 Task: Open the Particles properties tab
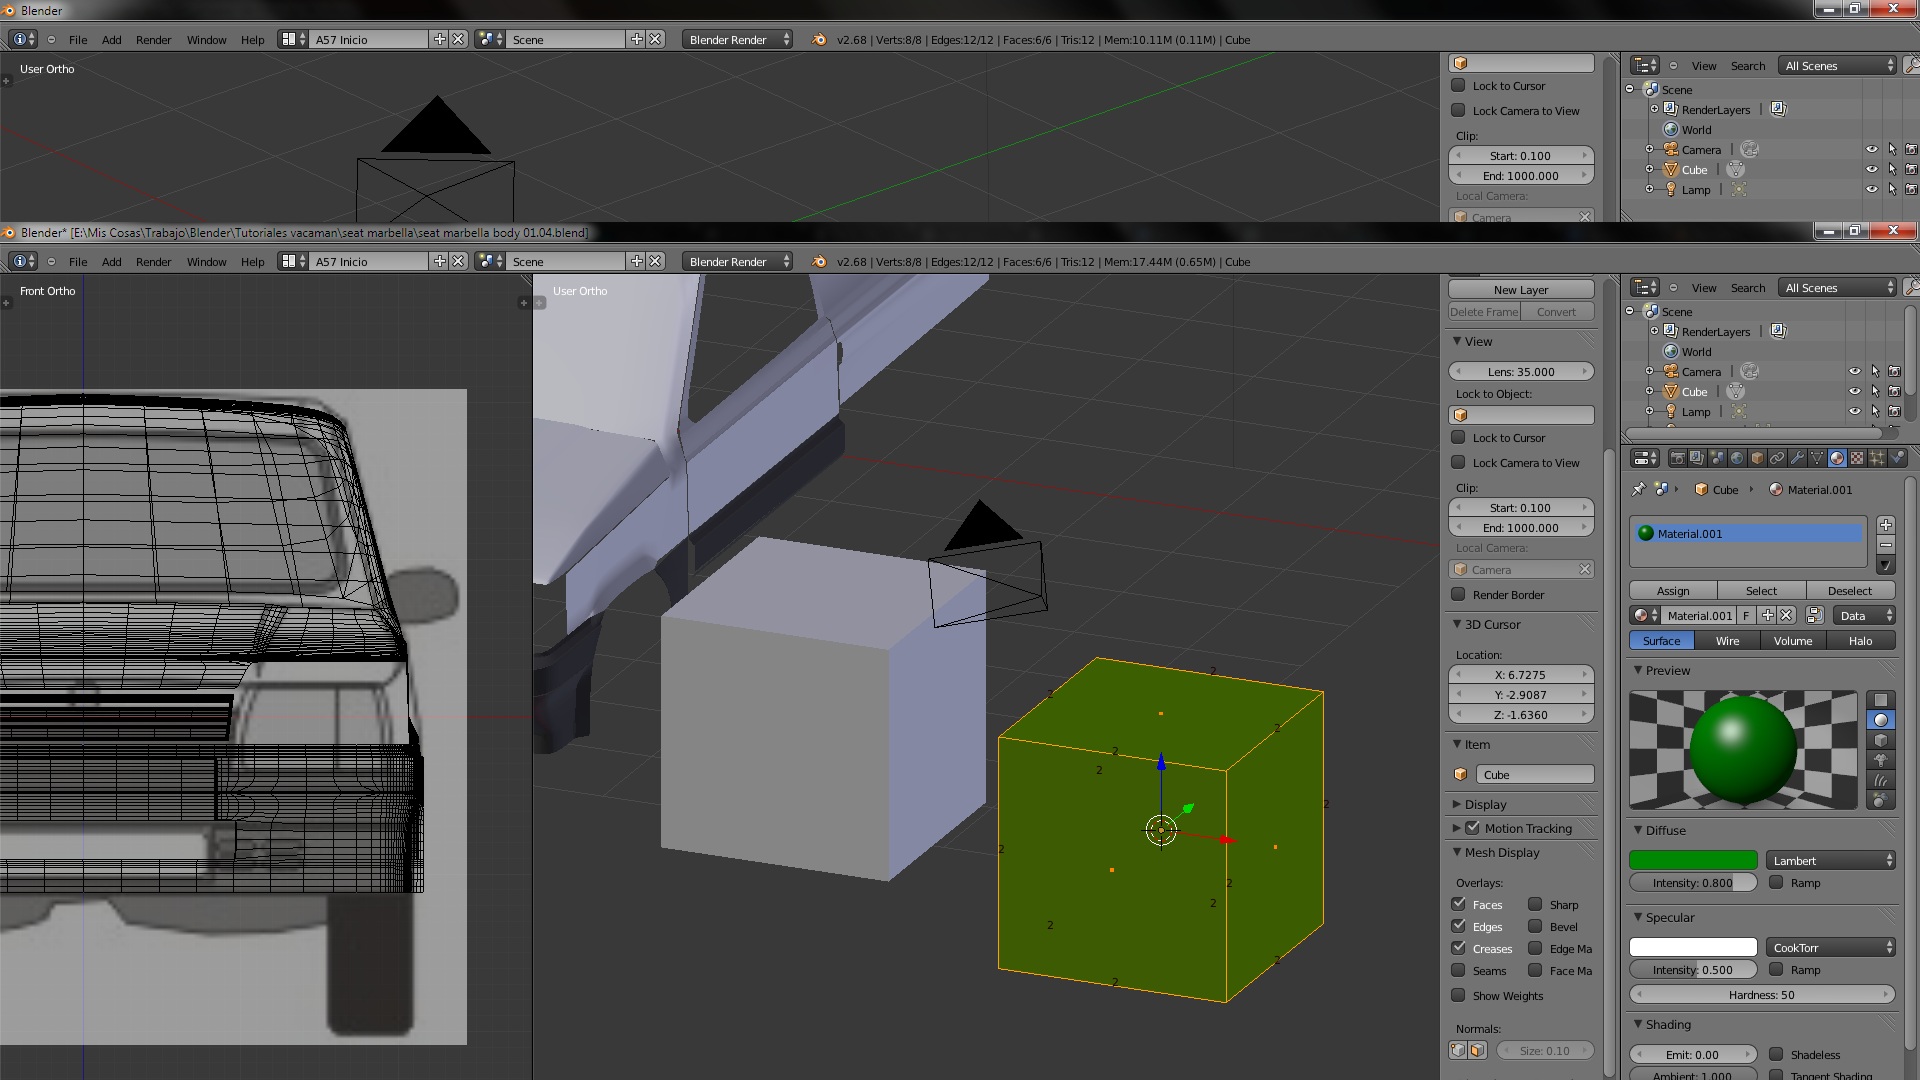pyautogui.click(x=1877, y=458)
